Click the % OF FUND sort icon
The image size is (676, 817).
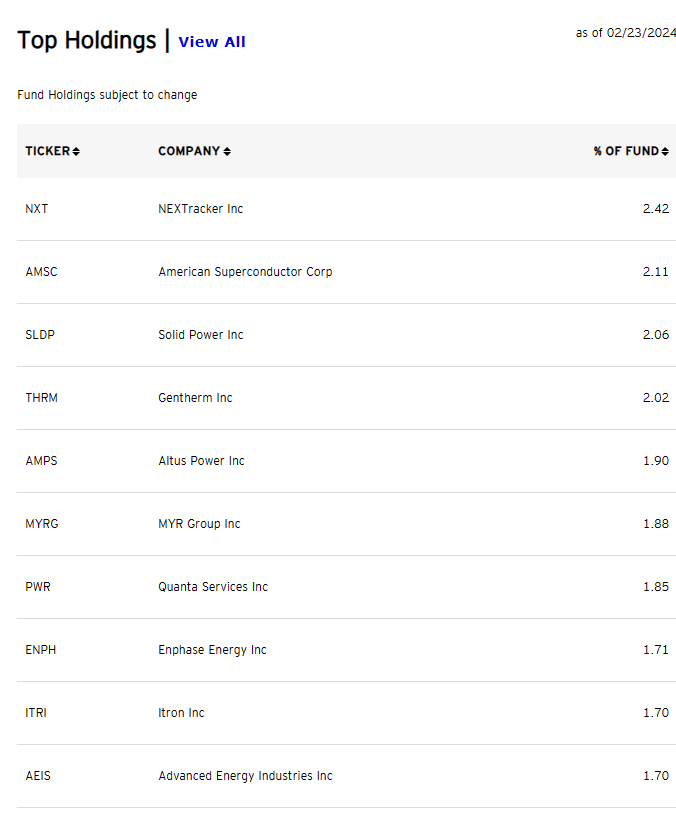tap(665, 152)
